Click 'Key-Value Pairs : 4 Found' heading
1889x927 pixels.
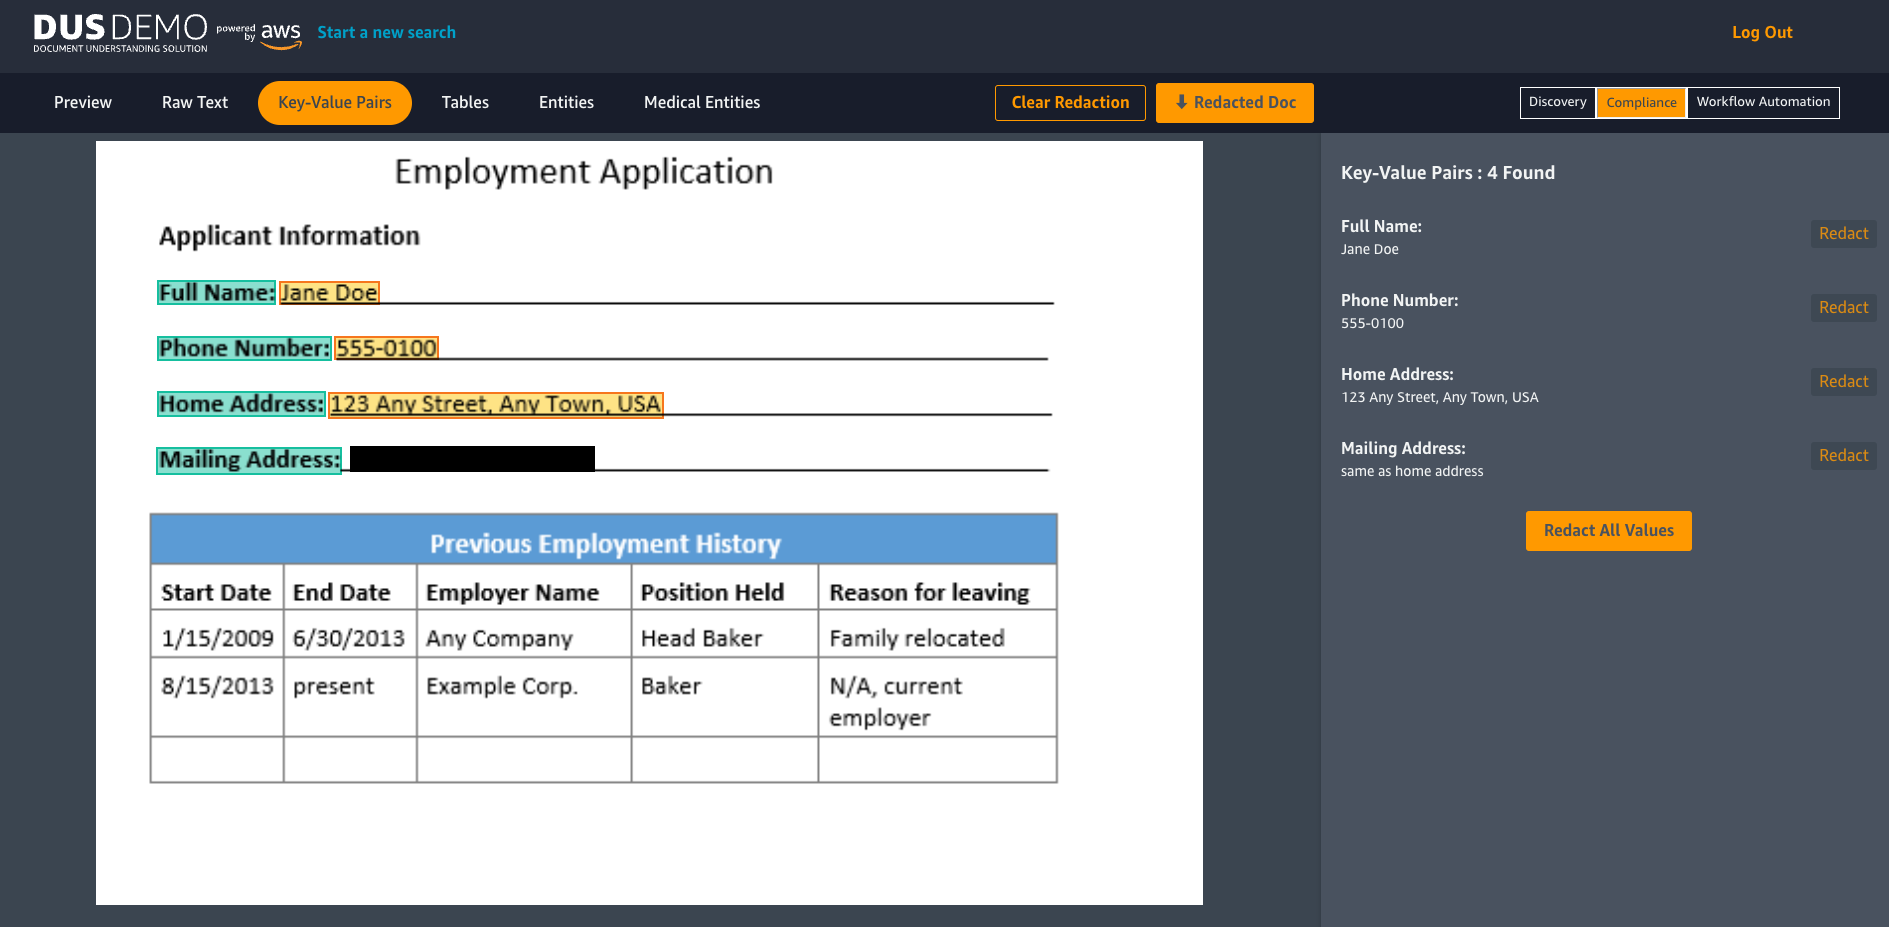1448,173
